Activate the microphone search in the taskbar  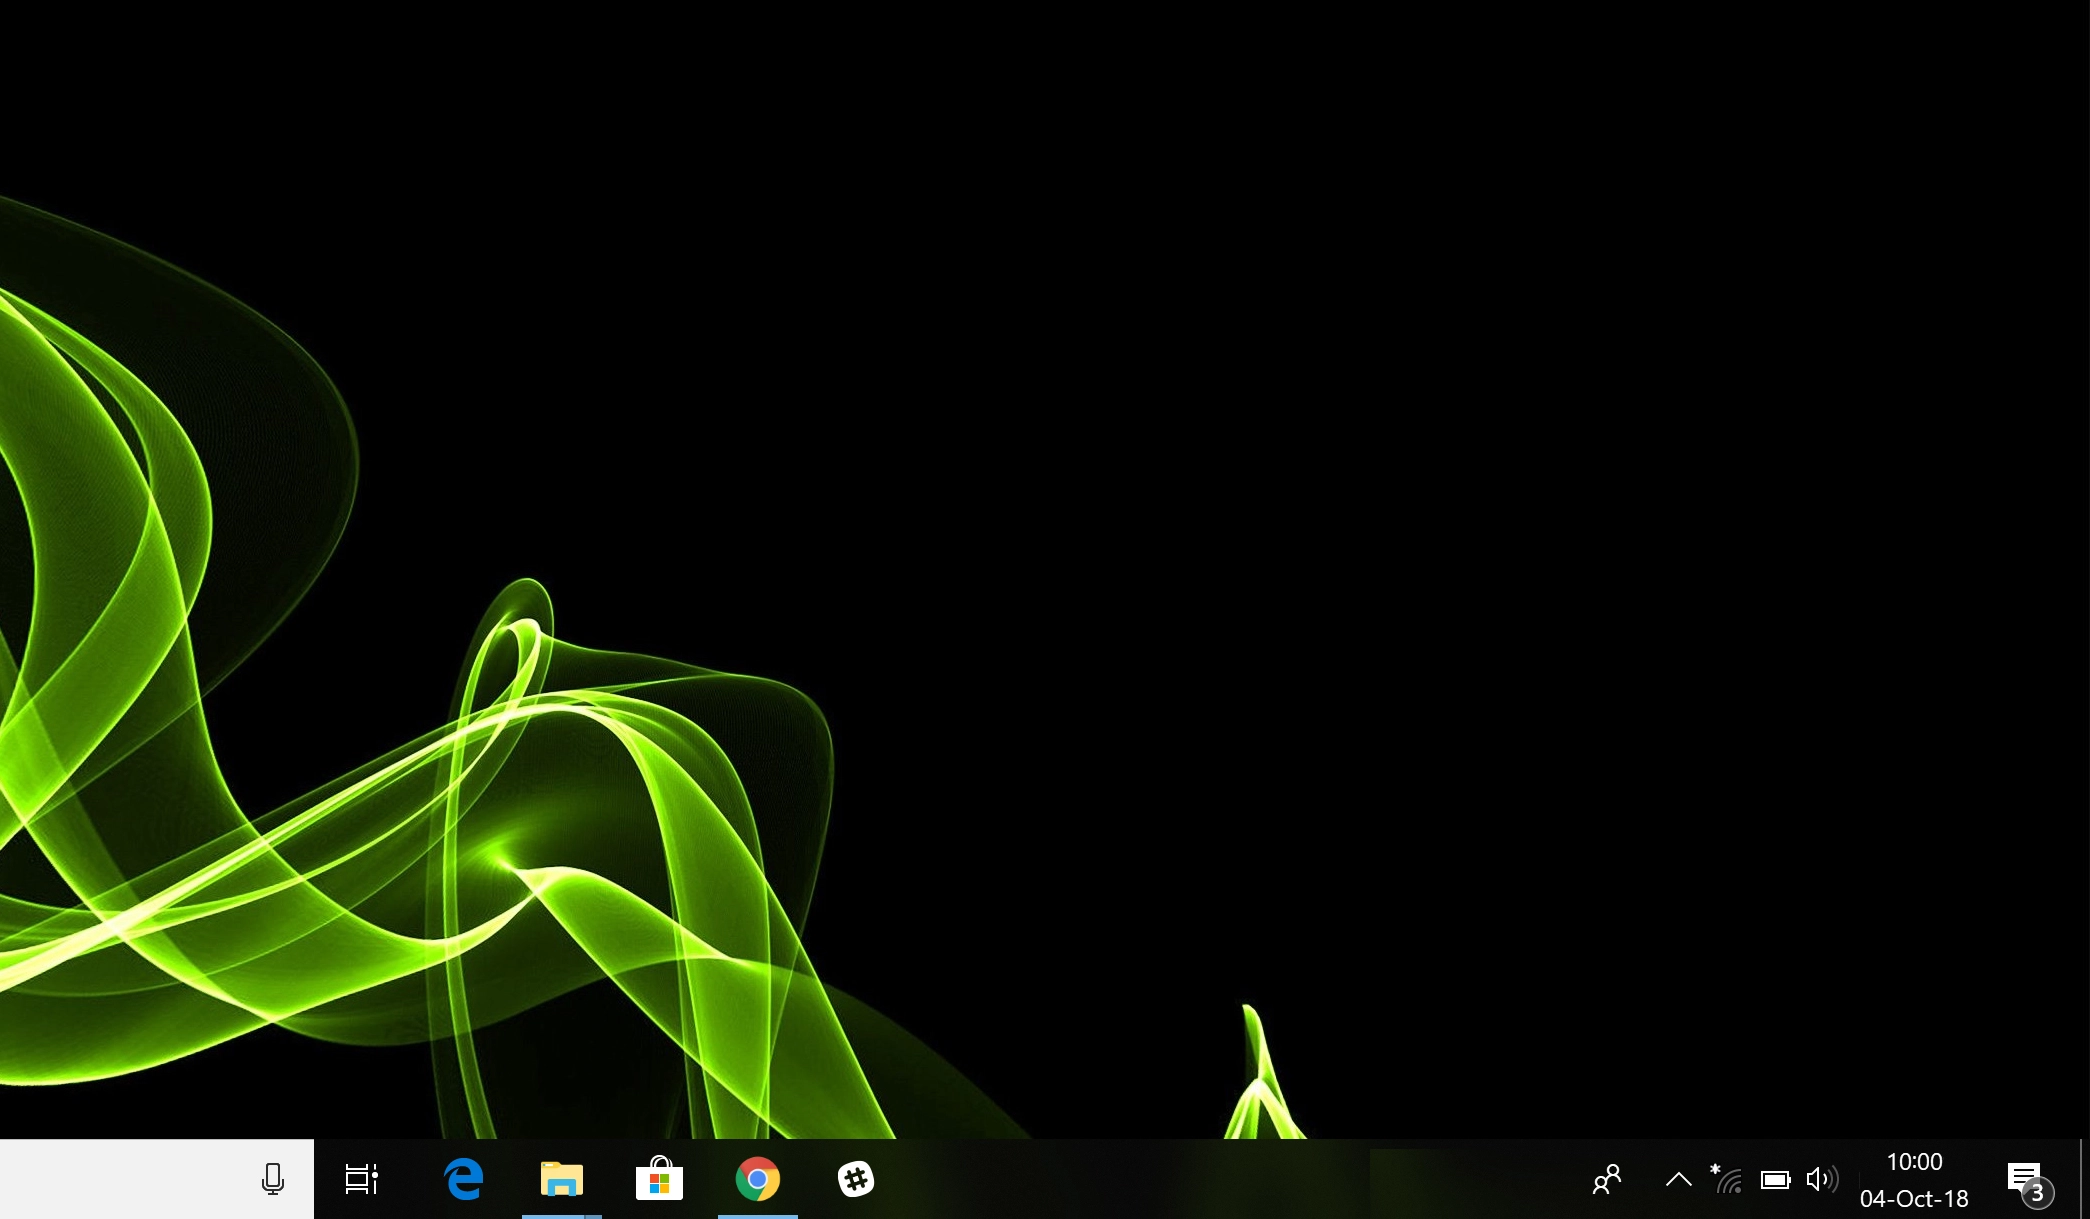pos(271,1179)
